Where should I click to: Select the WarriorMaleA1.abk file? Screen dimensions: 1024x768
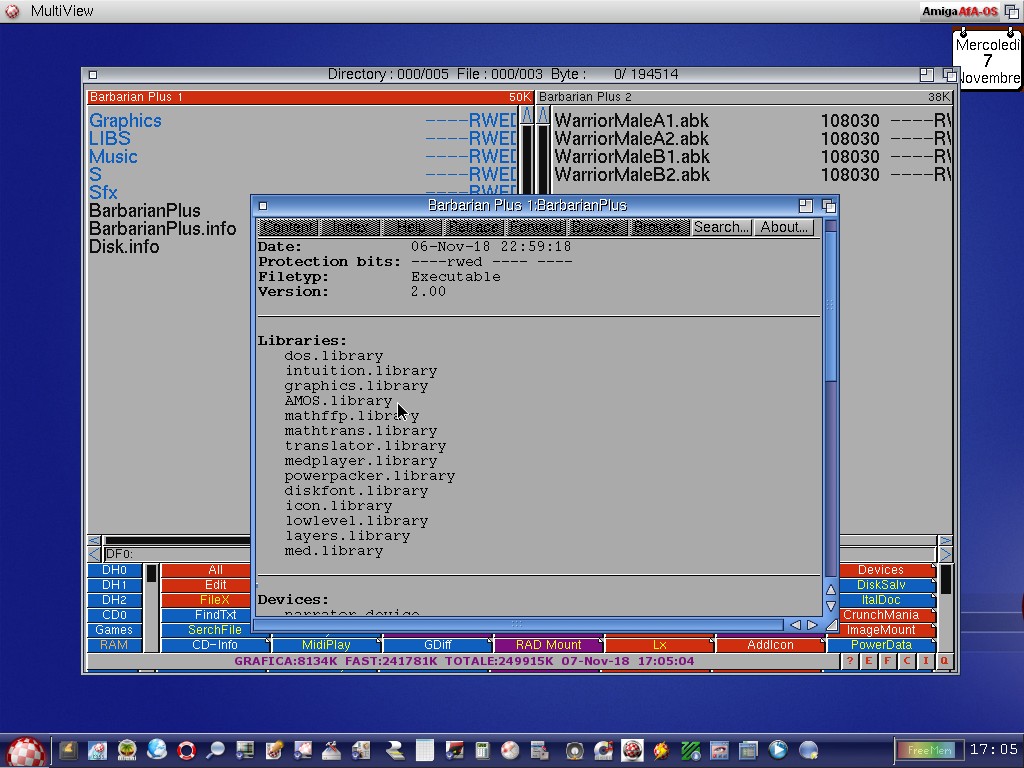pyautogui.click(x=631, y=121)
